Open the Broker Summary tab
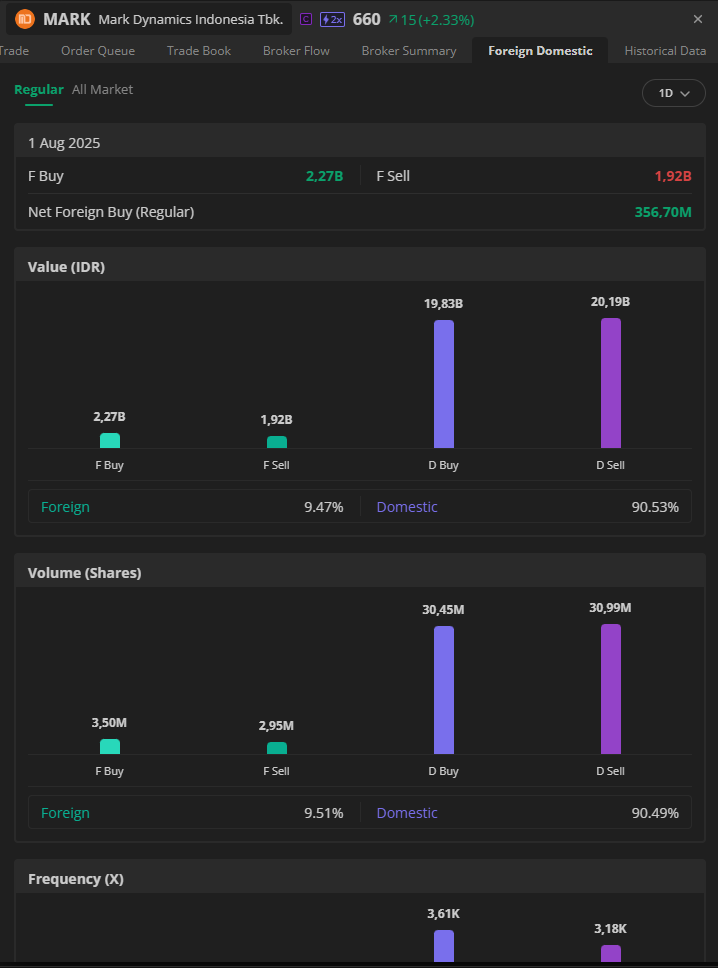Image resolution: width=718 pixels, height=968 pixels. (409, 51)
